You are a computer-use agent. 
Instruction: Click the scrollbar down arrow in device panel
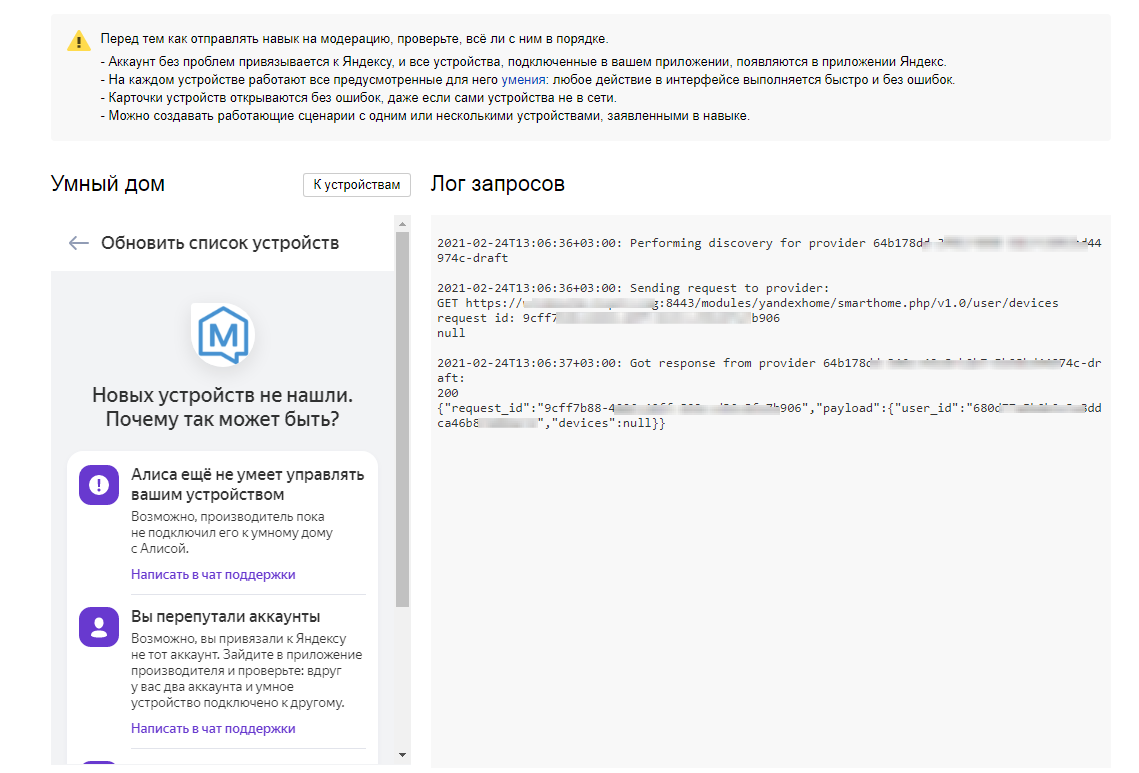coord(402,755)
